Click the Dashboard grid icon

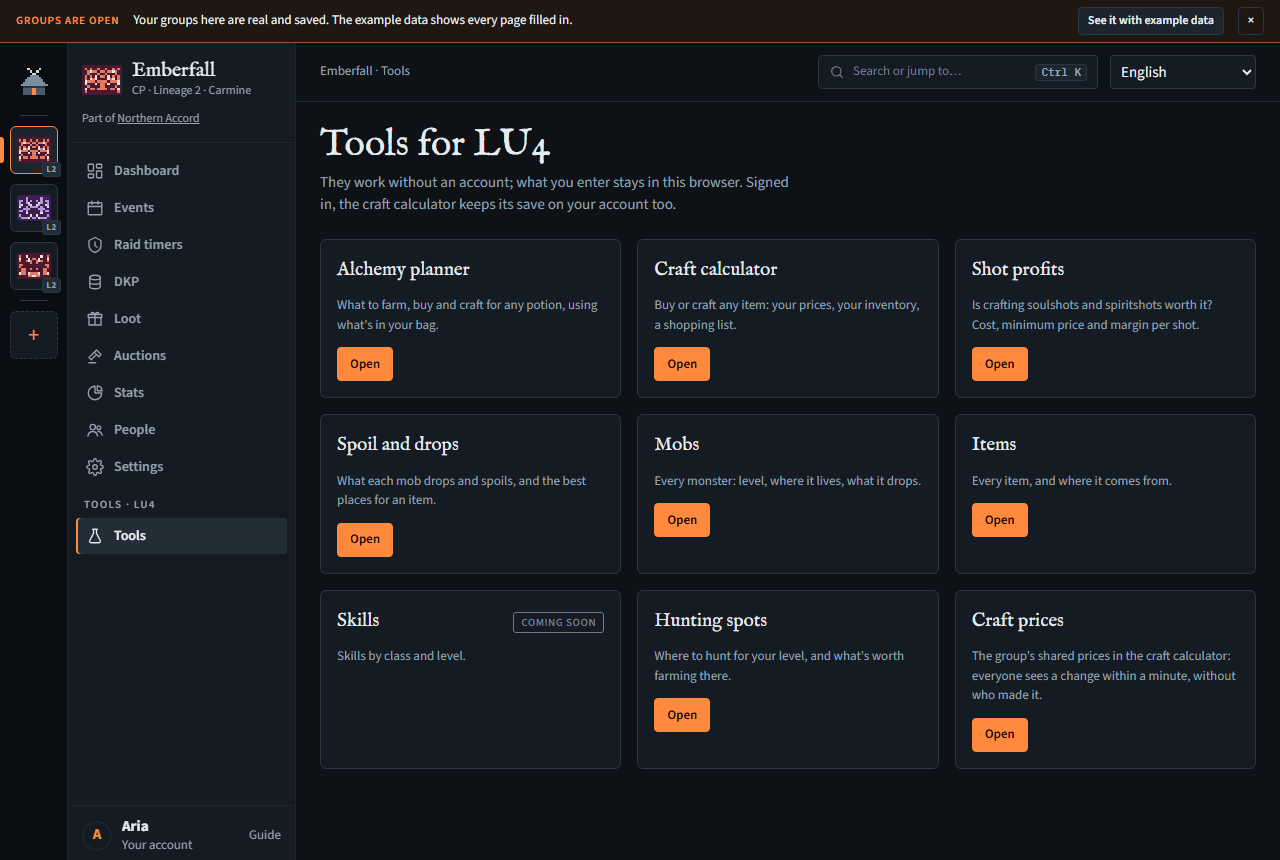tap(95, 171)
